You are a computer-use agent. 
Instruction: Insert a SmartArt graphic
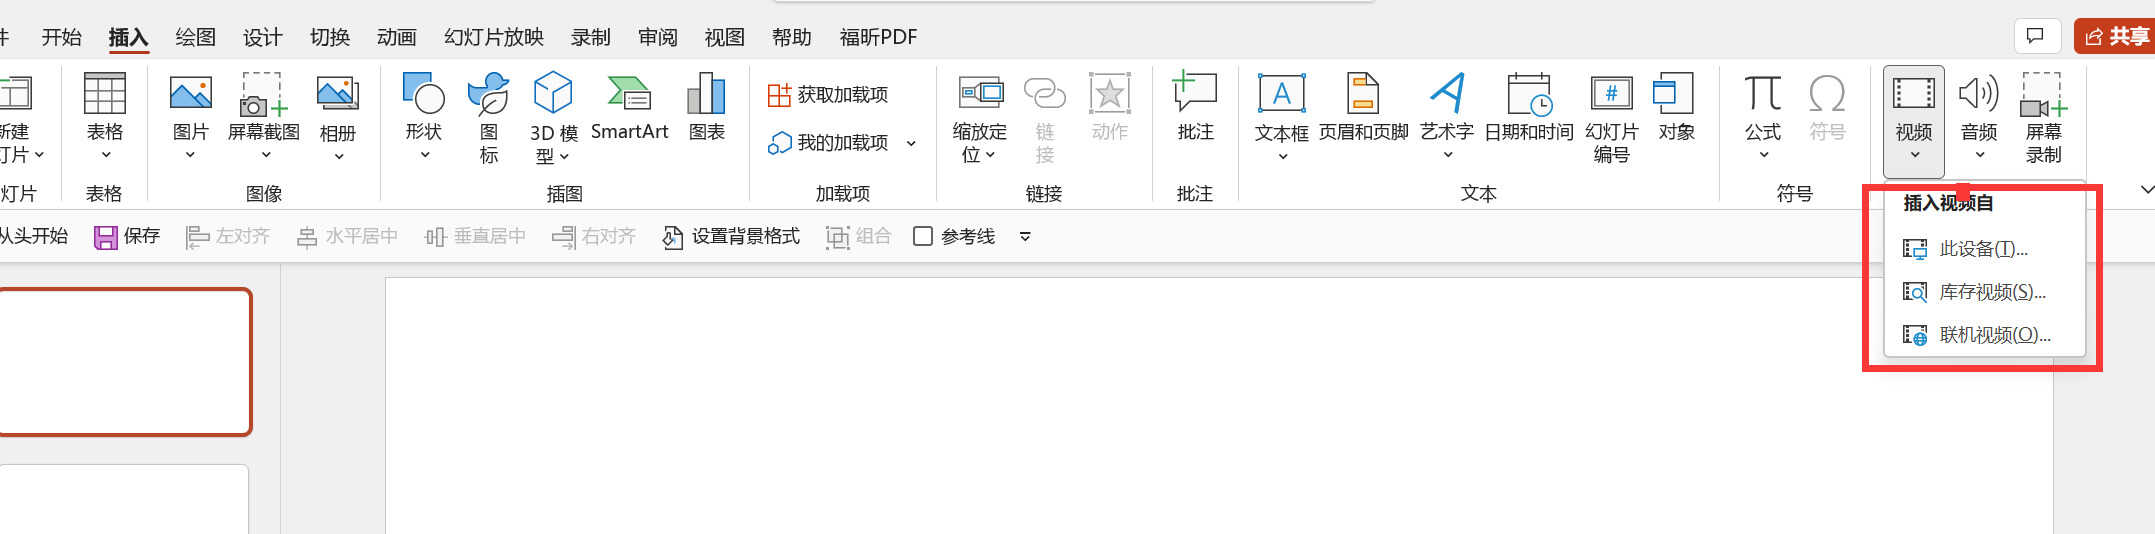point(629,107)
